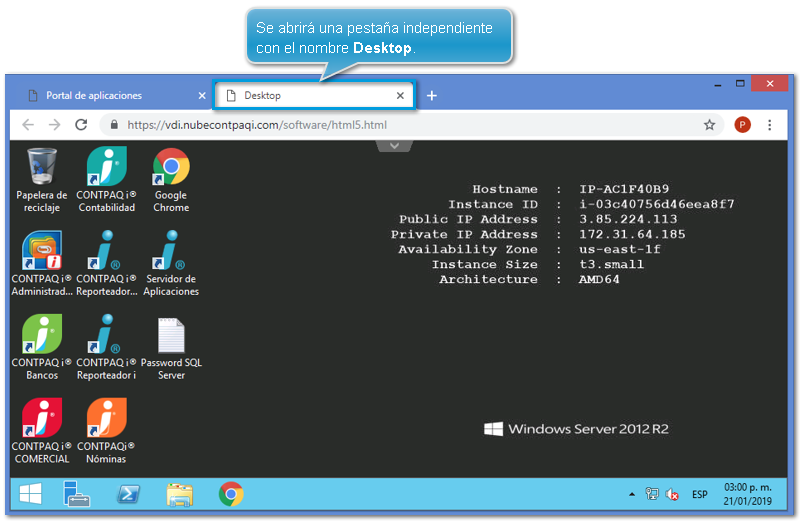Screen dimensions: 803x524
Task: Open Server Manager from taskbar
Action: (77, 494)
